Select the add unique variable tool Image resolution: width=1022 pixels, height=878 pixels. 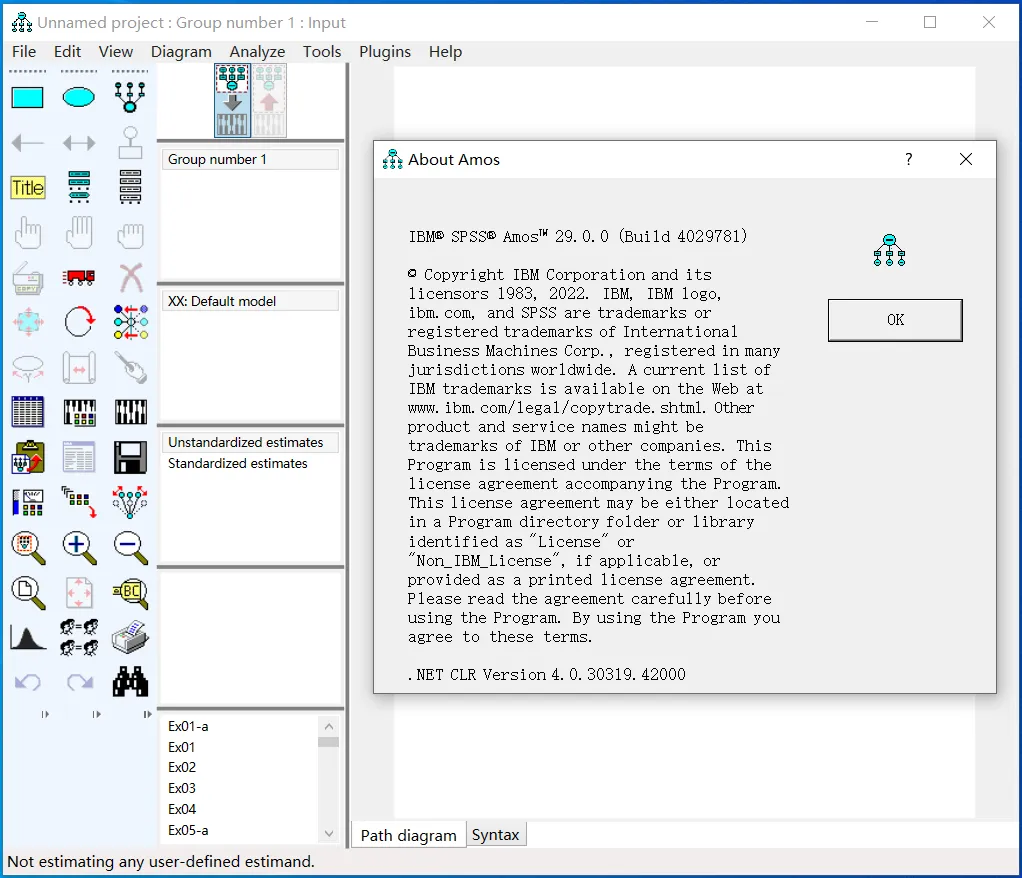click(x=130, y=143)
